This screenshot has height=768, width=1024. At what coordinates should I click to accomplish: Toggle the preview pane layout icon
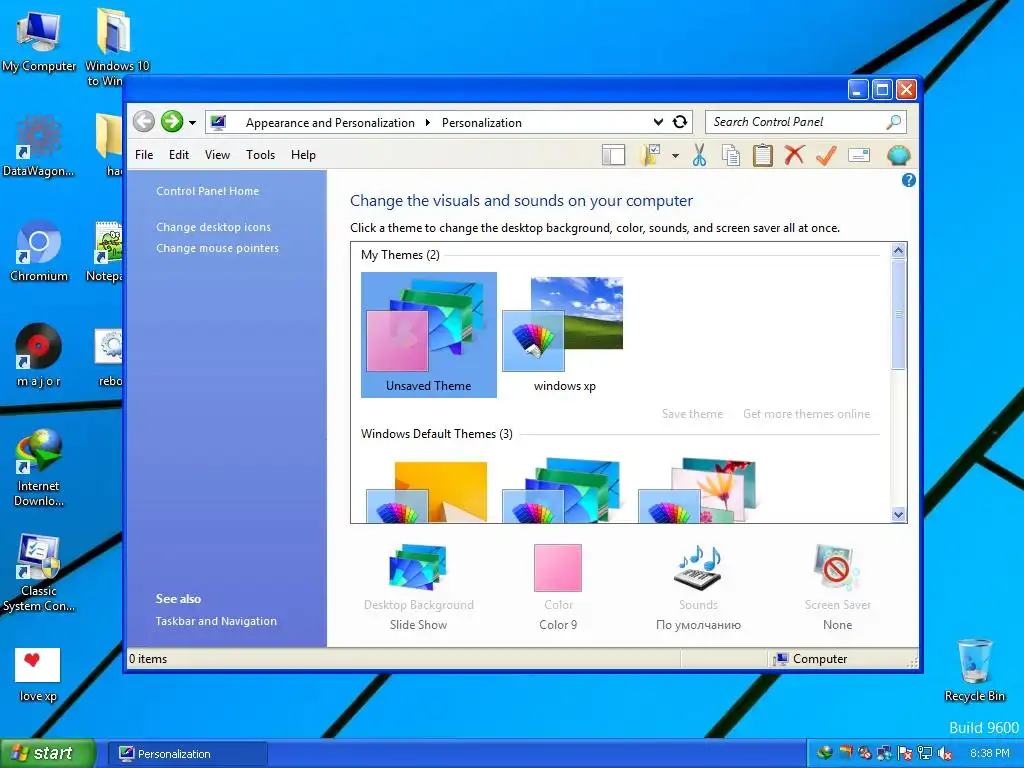(x=613, y=155)
